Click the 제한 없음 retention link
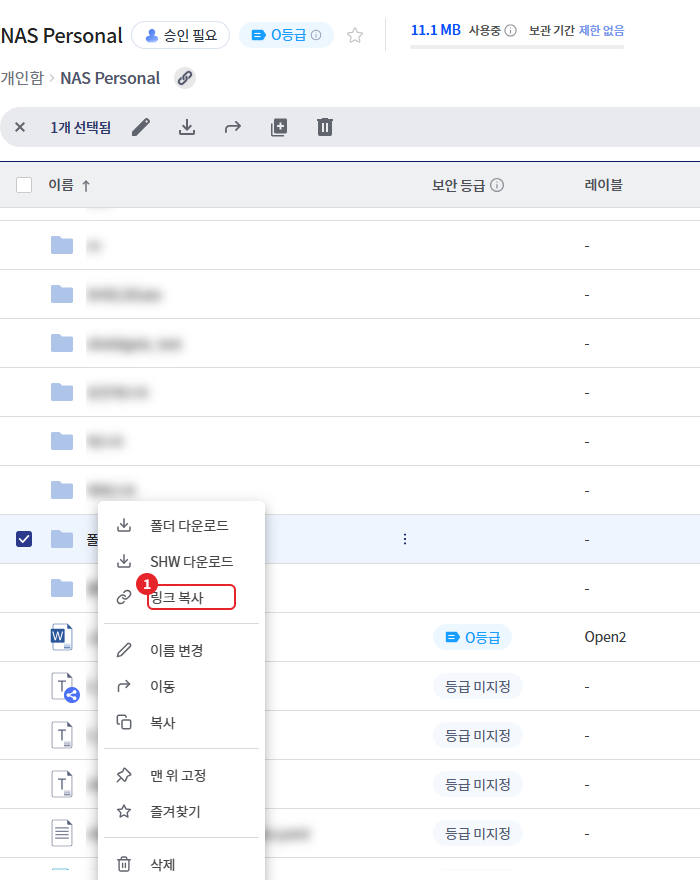 click(x=601, y=30)
